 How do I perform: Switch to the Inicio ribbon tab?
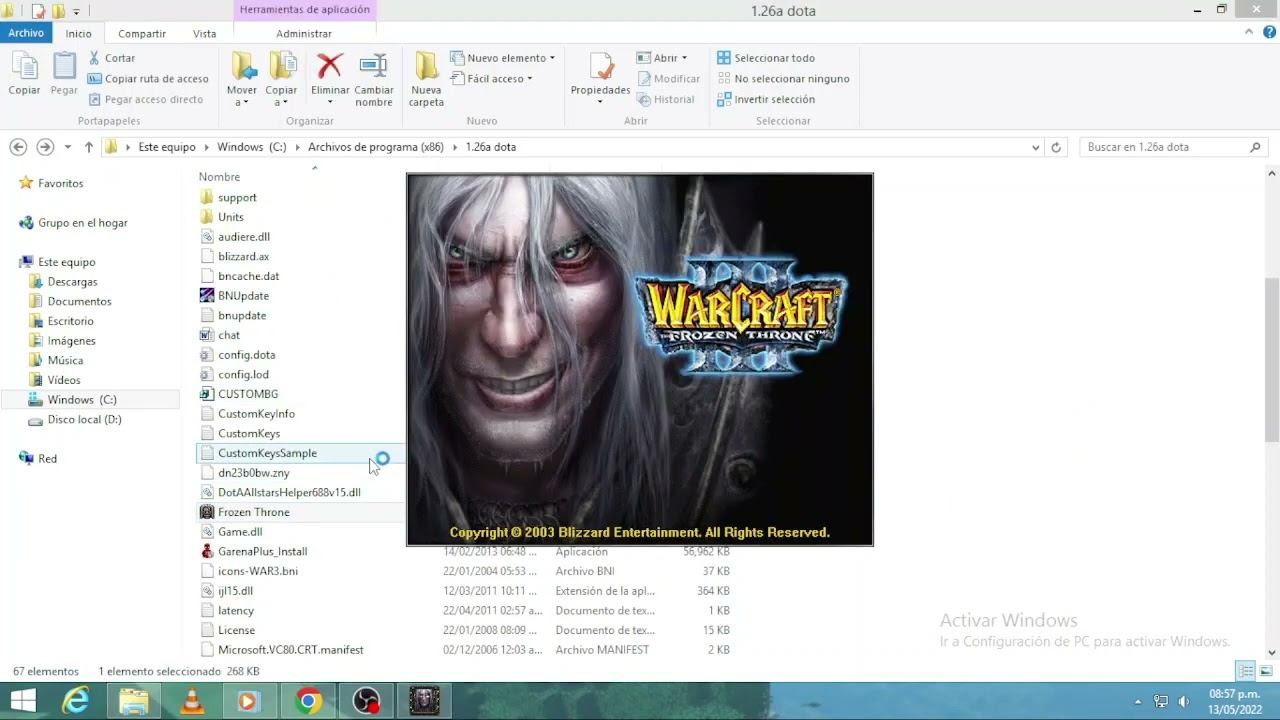tap(78, 33)
